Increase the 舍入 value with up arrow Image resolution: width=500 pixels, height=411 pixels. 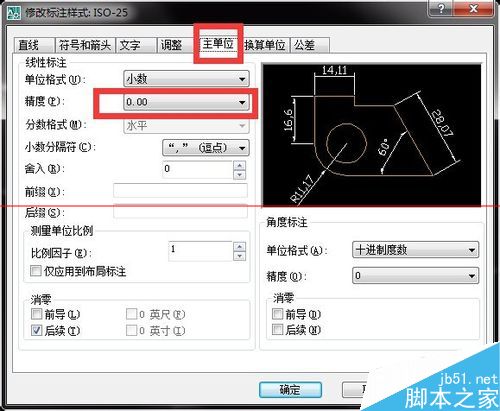pyautogui.click(x=240, y=165)
